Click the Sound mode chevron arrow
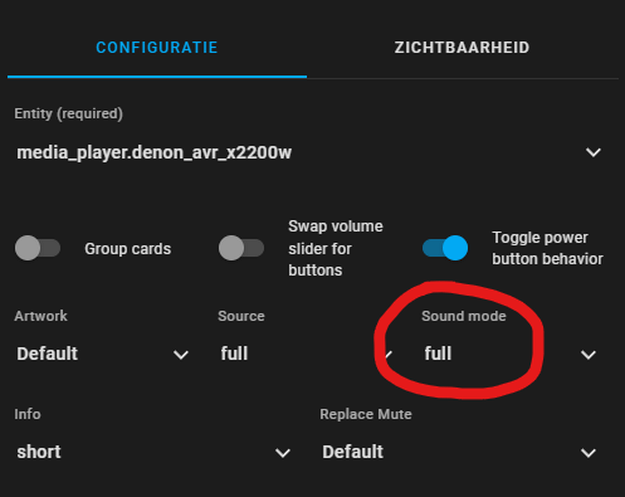 click(x=588, y=354)
